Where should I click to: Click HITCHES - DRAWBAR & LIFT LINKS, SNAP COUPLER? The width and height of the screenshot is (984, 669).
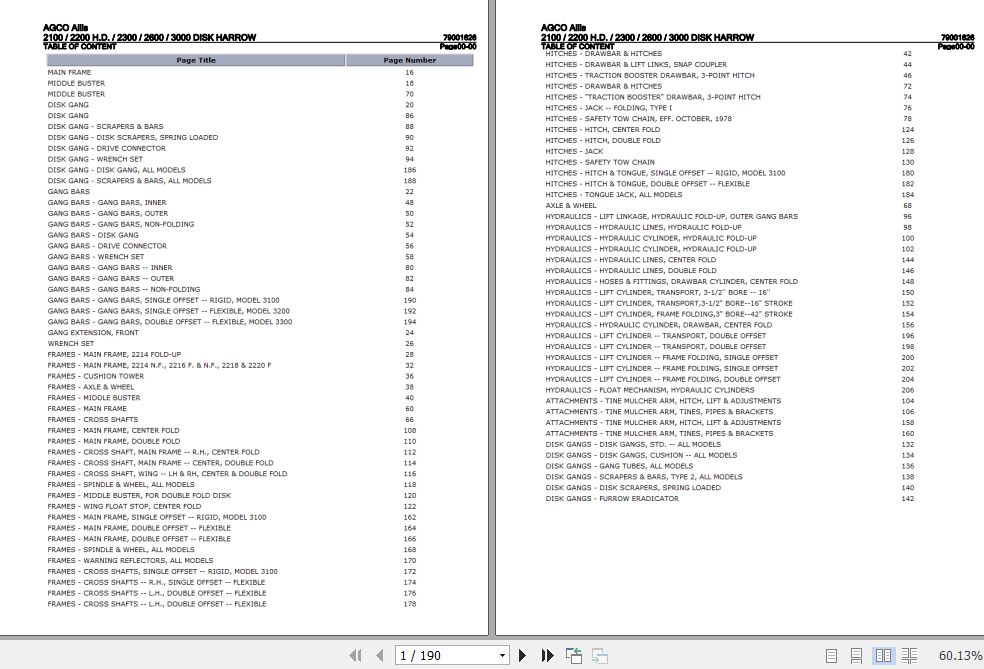pyautogui.click(x=636, y=65)
